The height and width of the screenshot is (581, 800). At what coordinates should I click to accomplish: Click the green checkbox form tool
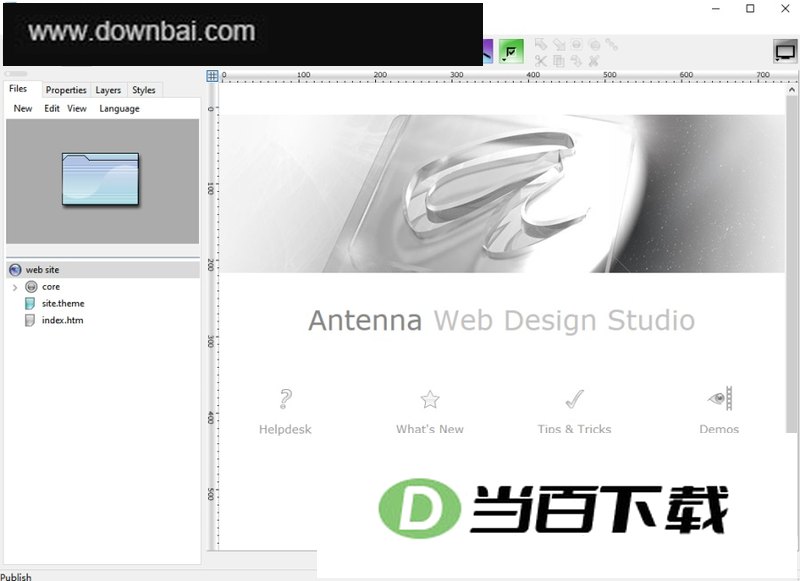[x=511, y=52]
